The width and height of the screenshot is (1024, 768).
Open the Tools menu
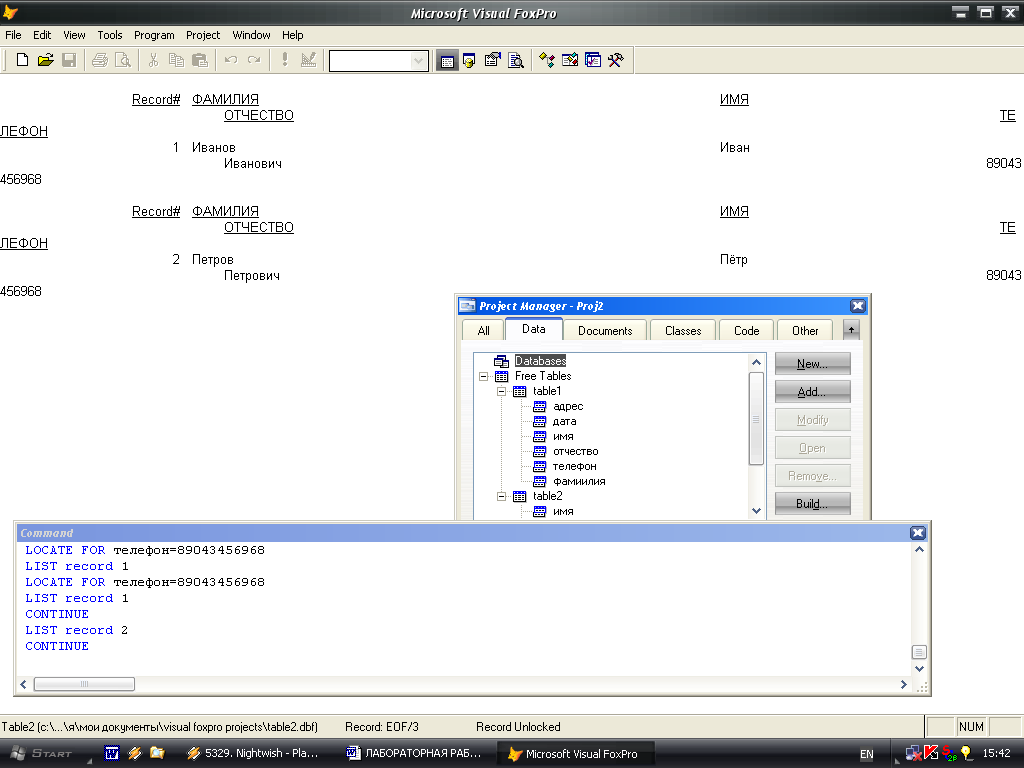point(110,35)
